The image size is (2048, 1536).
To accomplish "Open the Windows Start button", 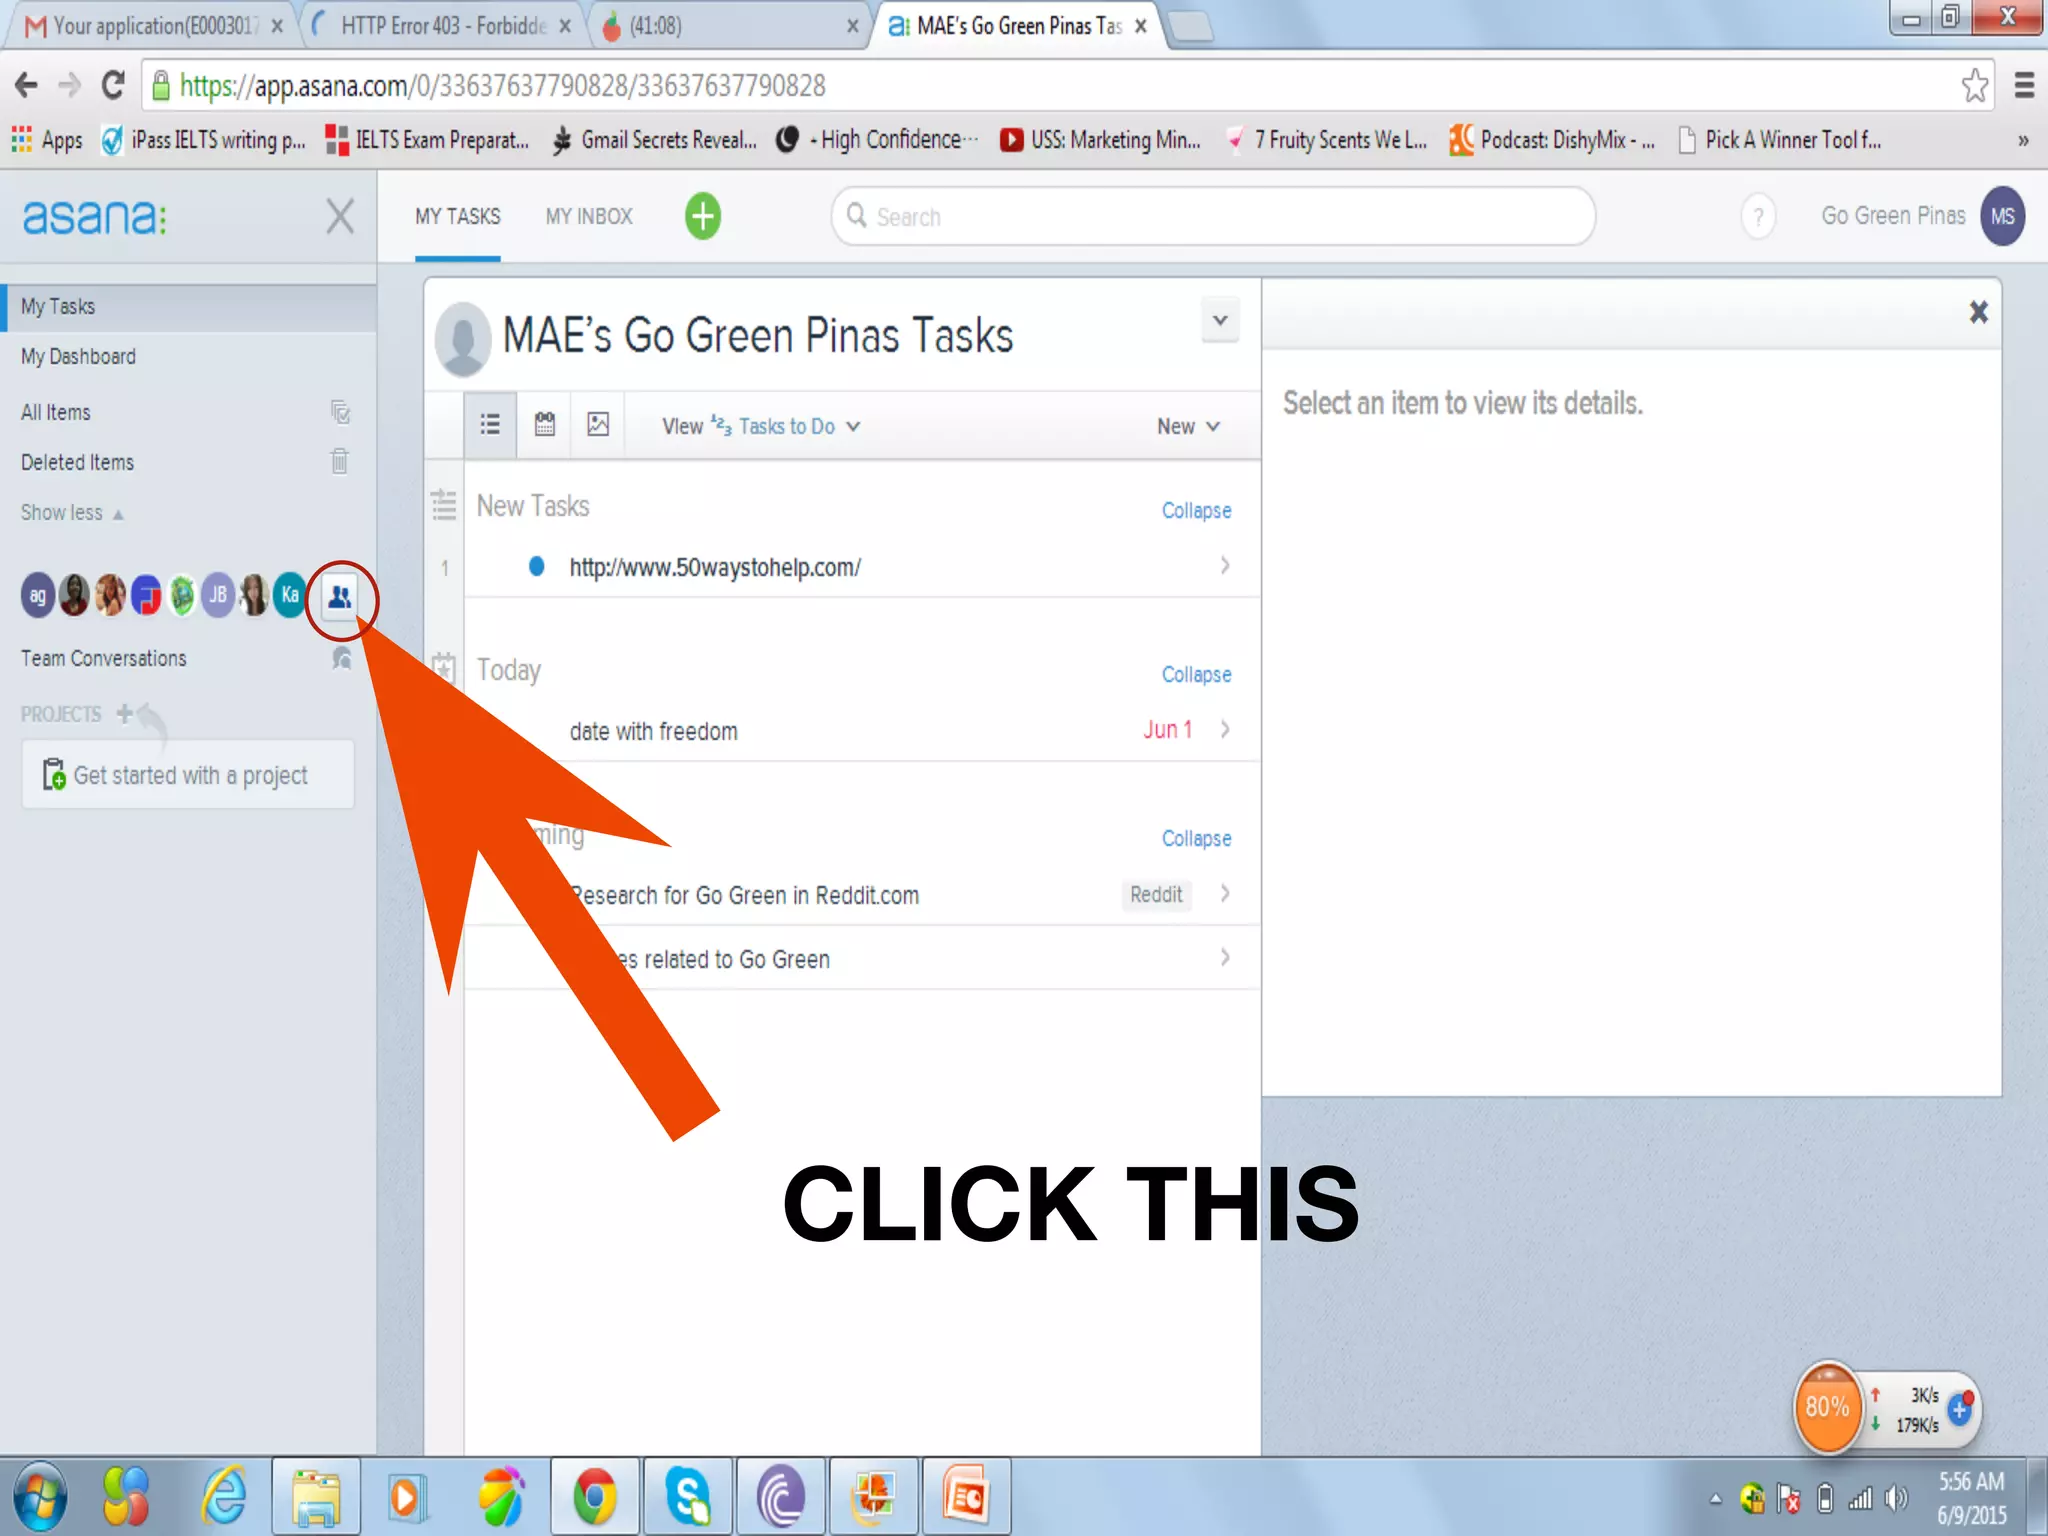I will pos(40,1497).
